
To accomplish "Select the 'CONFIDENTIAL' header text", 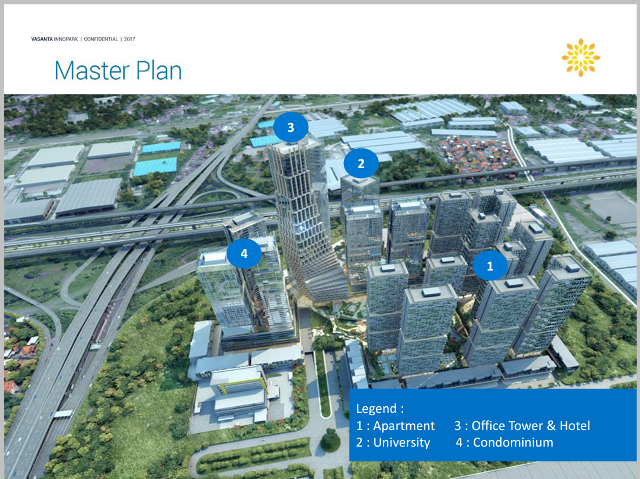I will point(100,39).
